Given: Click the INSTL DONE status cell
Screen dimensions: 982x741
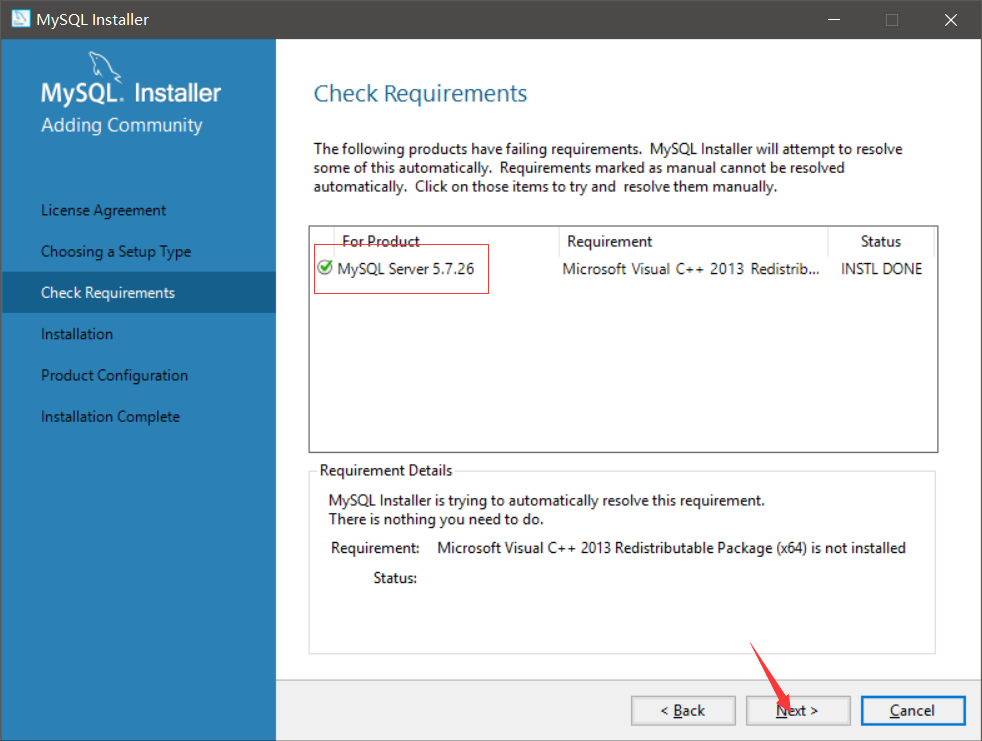Looking at the screenshot, I should tap(881, 269).
